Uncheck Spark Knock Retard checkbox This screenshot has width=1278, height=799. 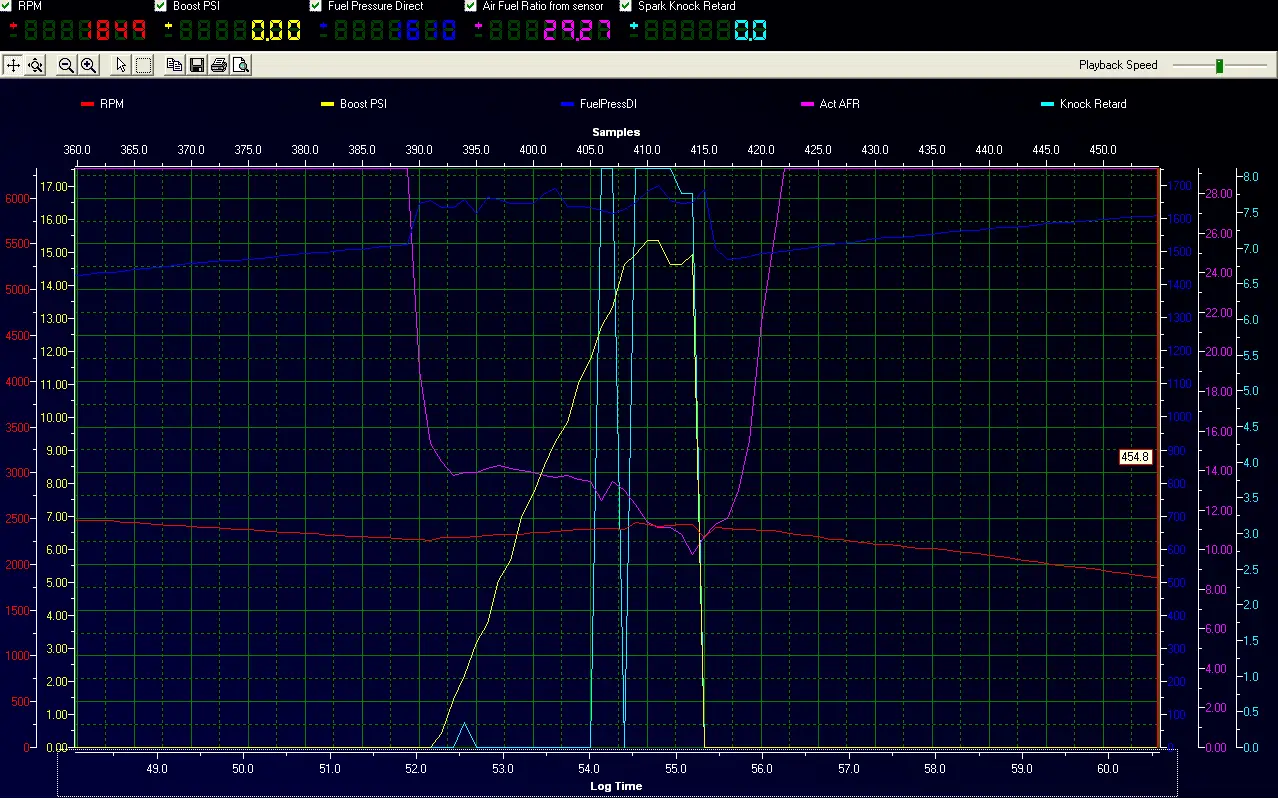click(626, 6)
